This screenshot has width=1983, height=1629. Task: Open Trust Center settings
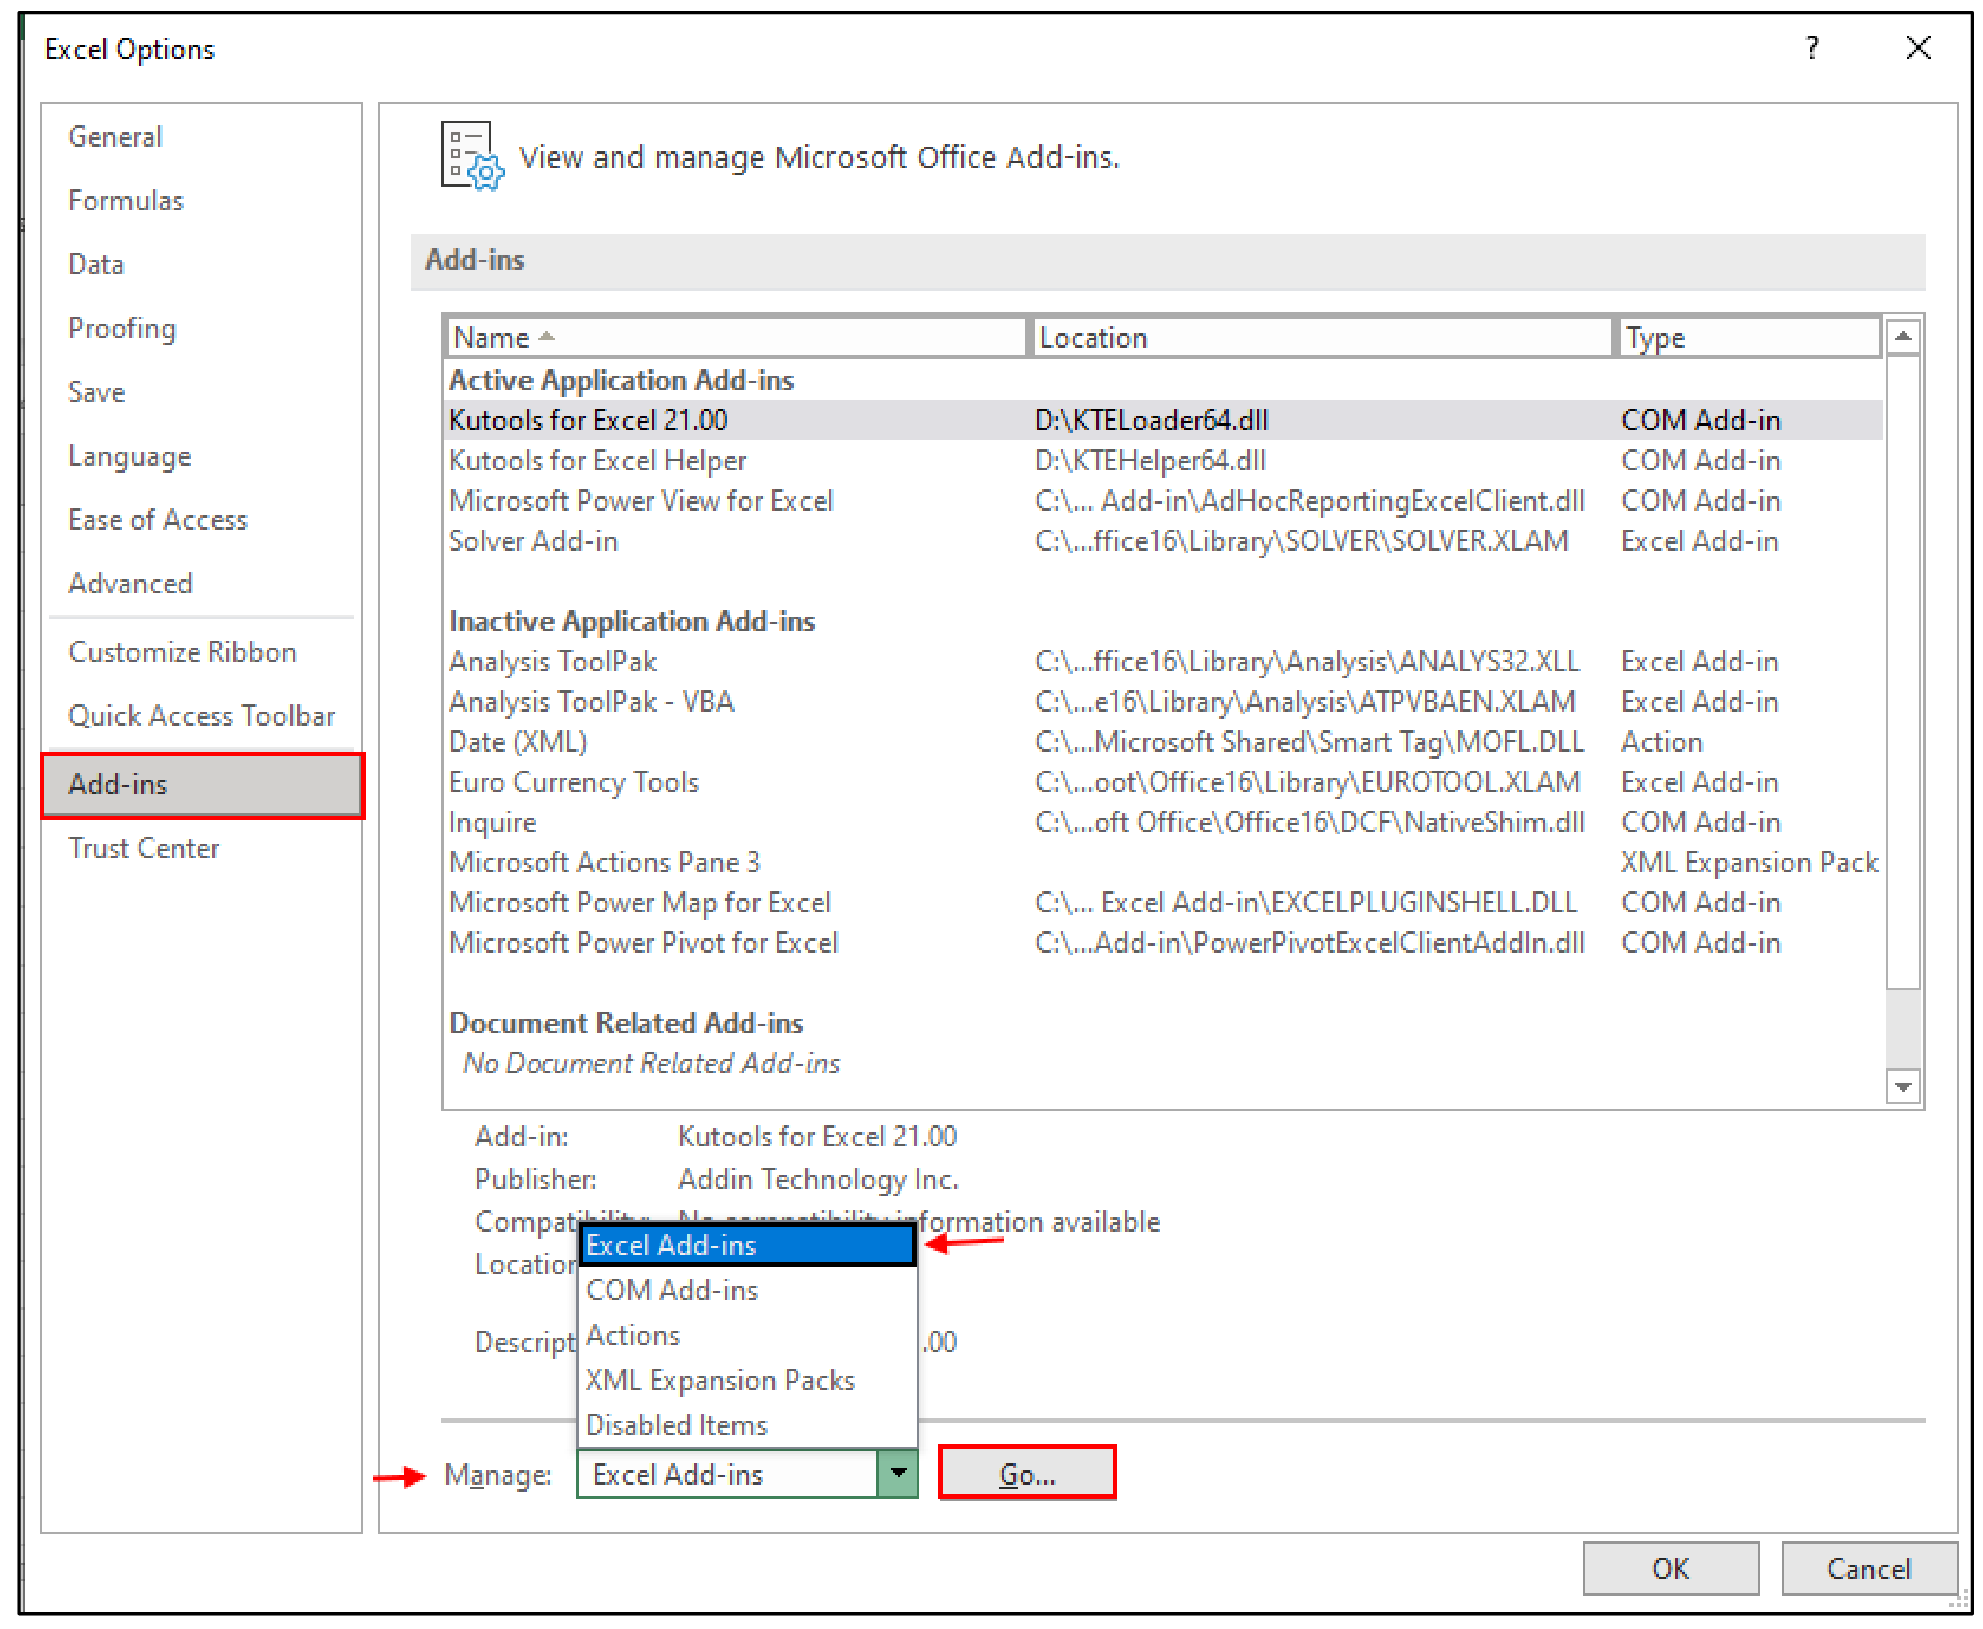144,849
